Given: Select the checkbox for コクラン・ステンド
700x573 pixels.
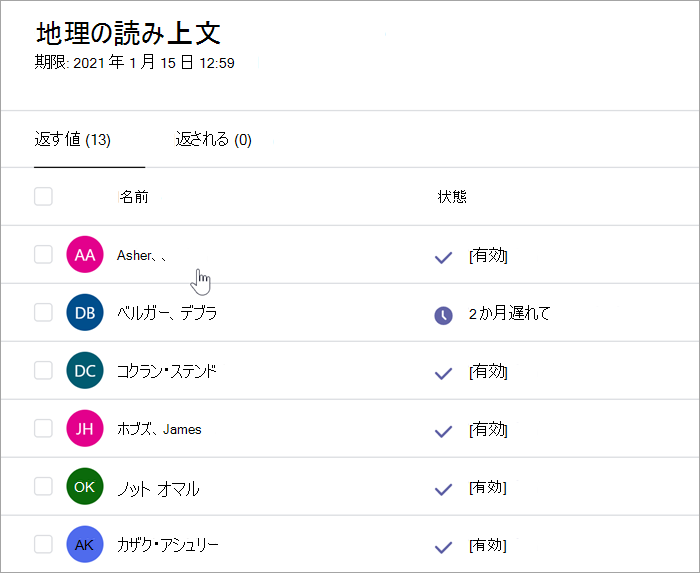Looking at the screenshot, I should coord(43,370).
